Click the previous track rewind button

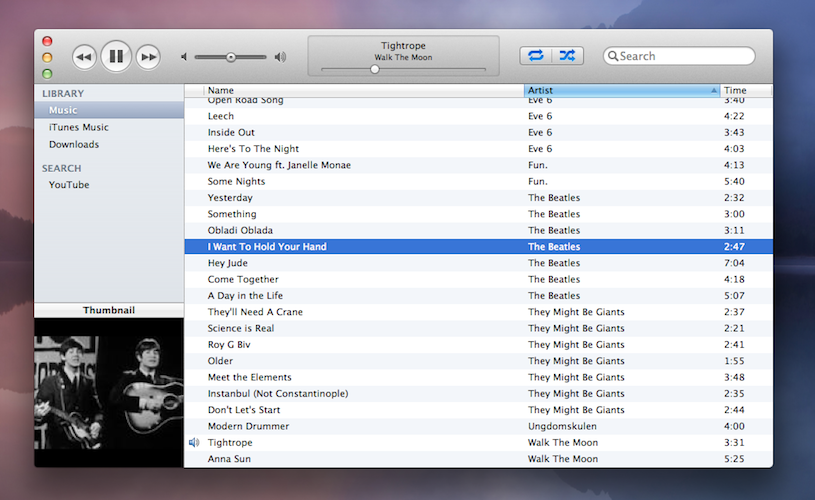coord(84,57)
